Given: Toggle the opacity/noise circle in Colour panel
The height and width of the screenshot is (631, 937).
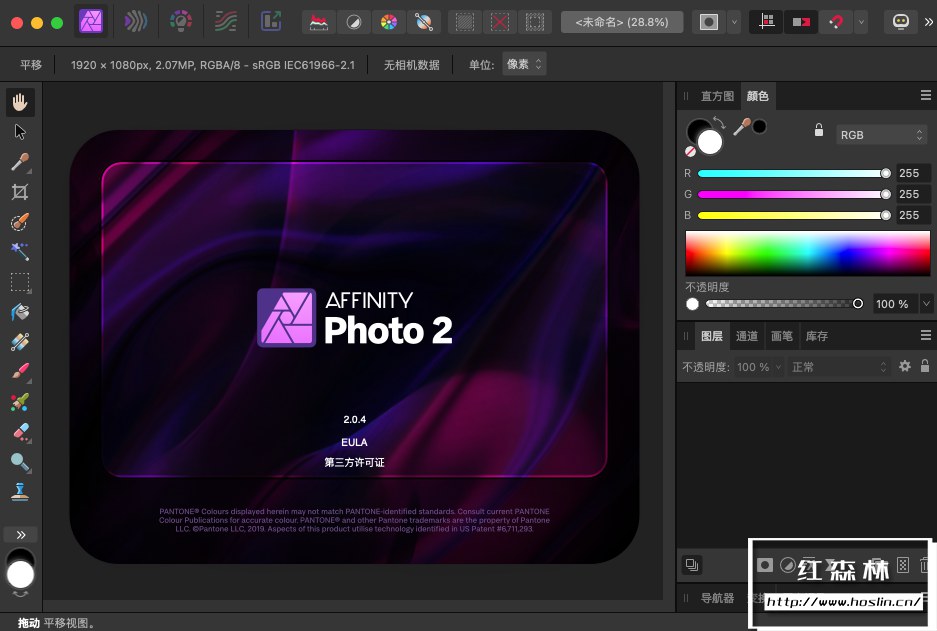Looking at the screenshot, I should tap(692, 304).
